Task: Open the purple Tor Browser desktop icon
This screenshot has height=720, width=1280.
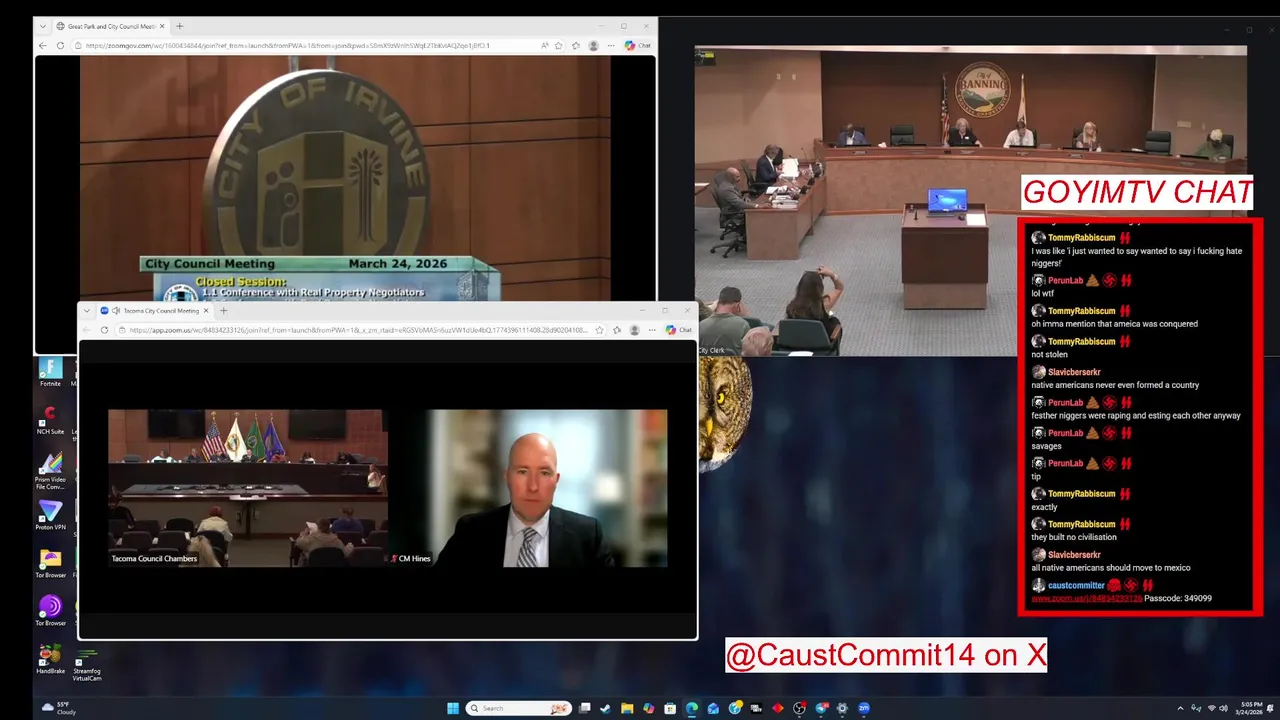Action: pyautogui.click(x=50, y=611)
